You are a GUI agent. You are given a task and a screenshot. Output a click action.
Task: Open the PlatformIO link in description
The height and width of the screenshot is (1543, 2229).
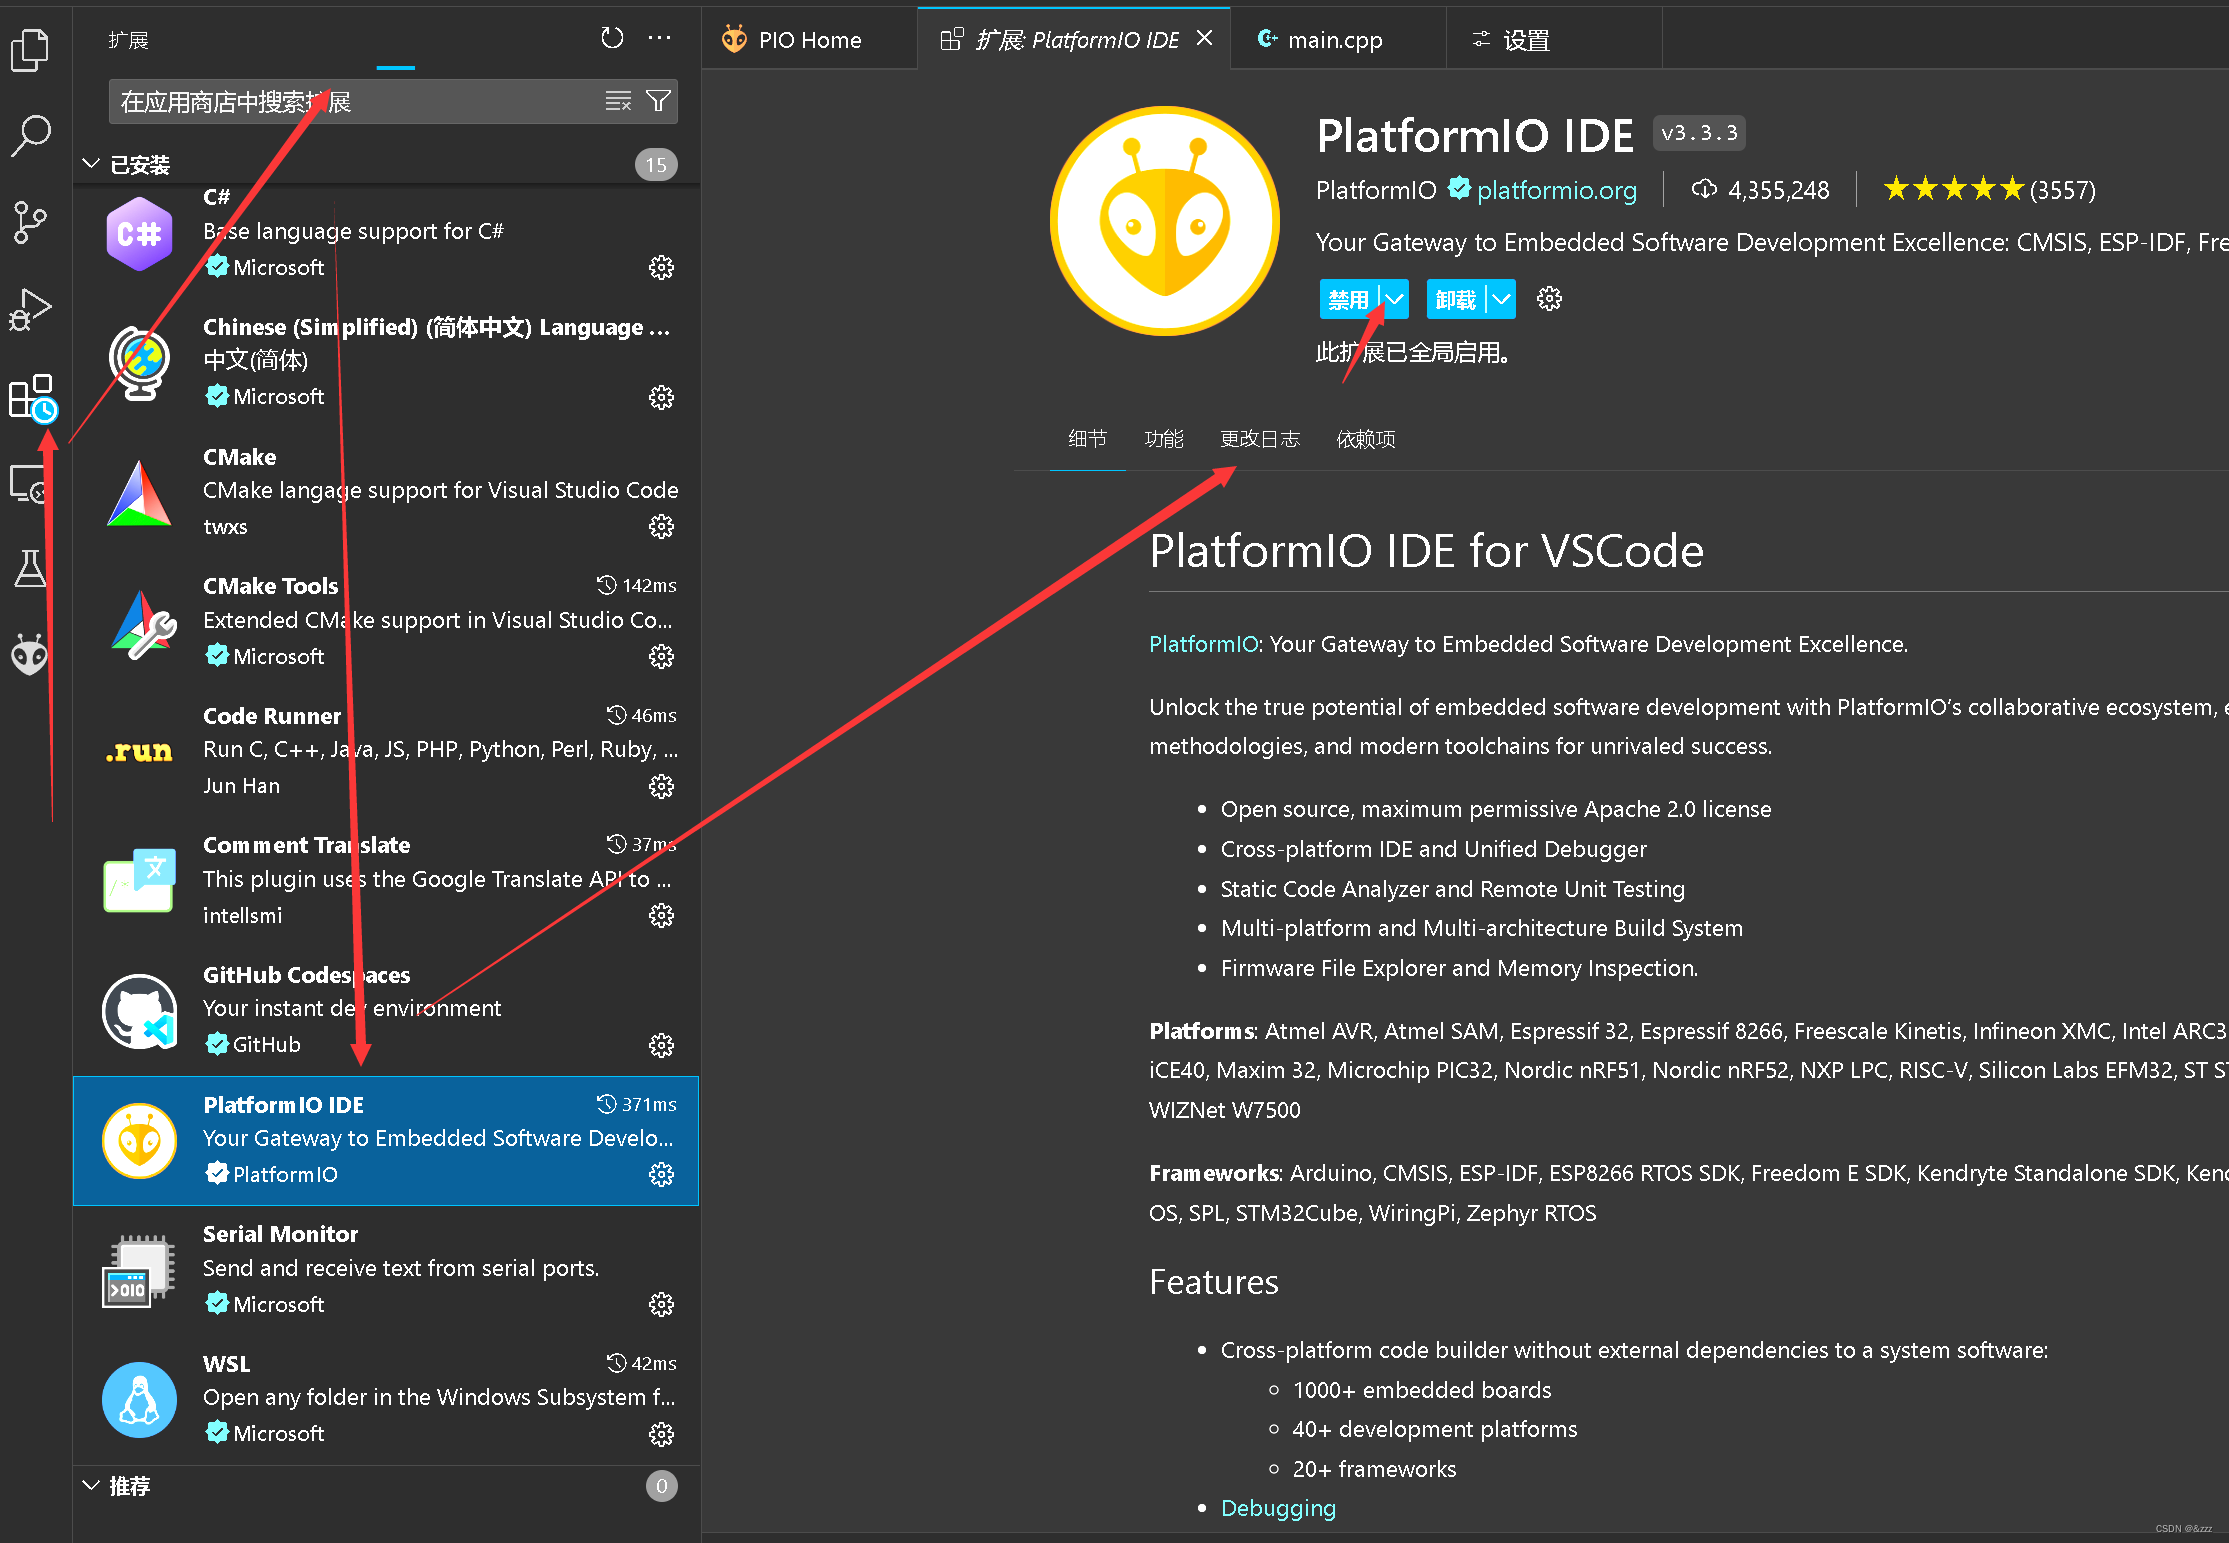1203,644
